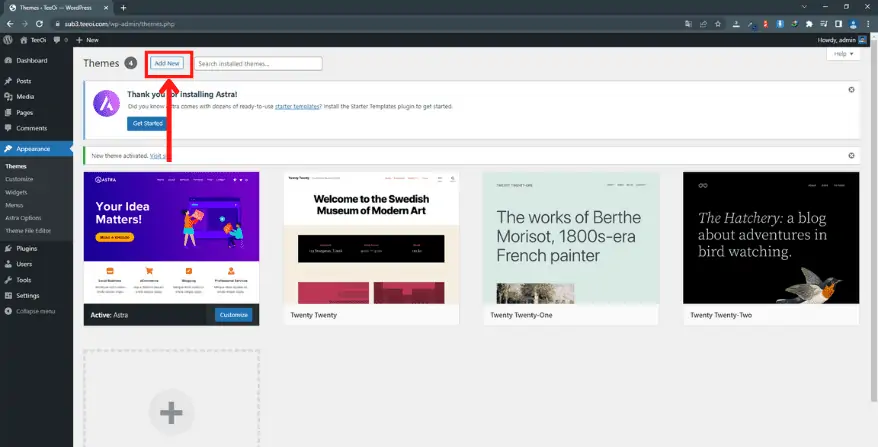The height and width of the screenshot is (447, 878).
Task: Click the Get Started button
Action: click(148, 123)
